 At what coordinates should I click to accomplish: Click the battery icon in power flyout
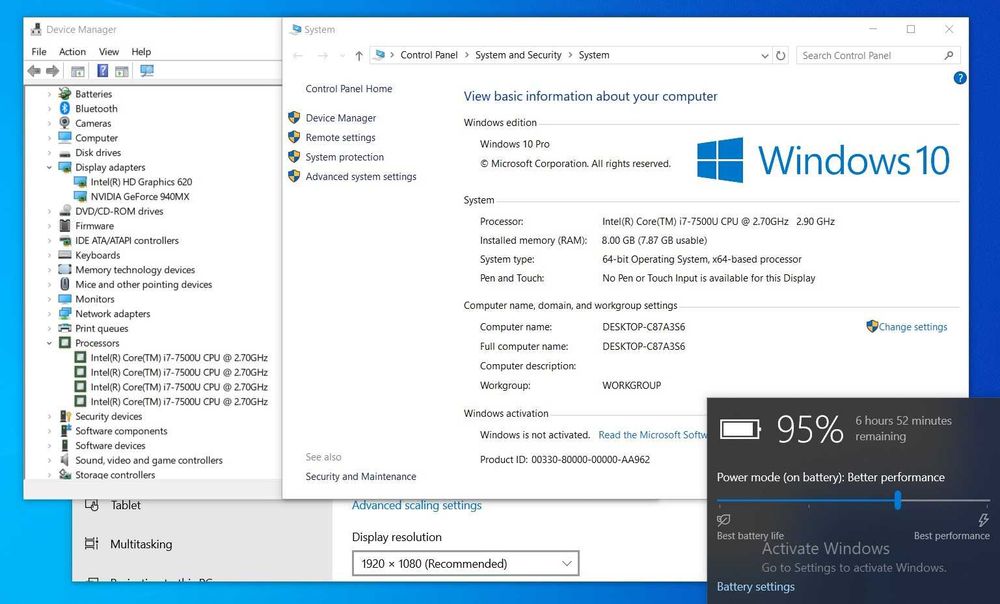coord(740,429)
